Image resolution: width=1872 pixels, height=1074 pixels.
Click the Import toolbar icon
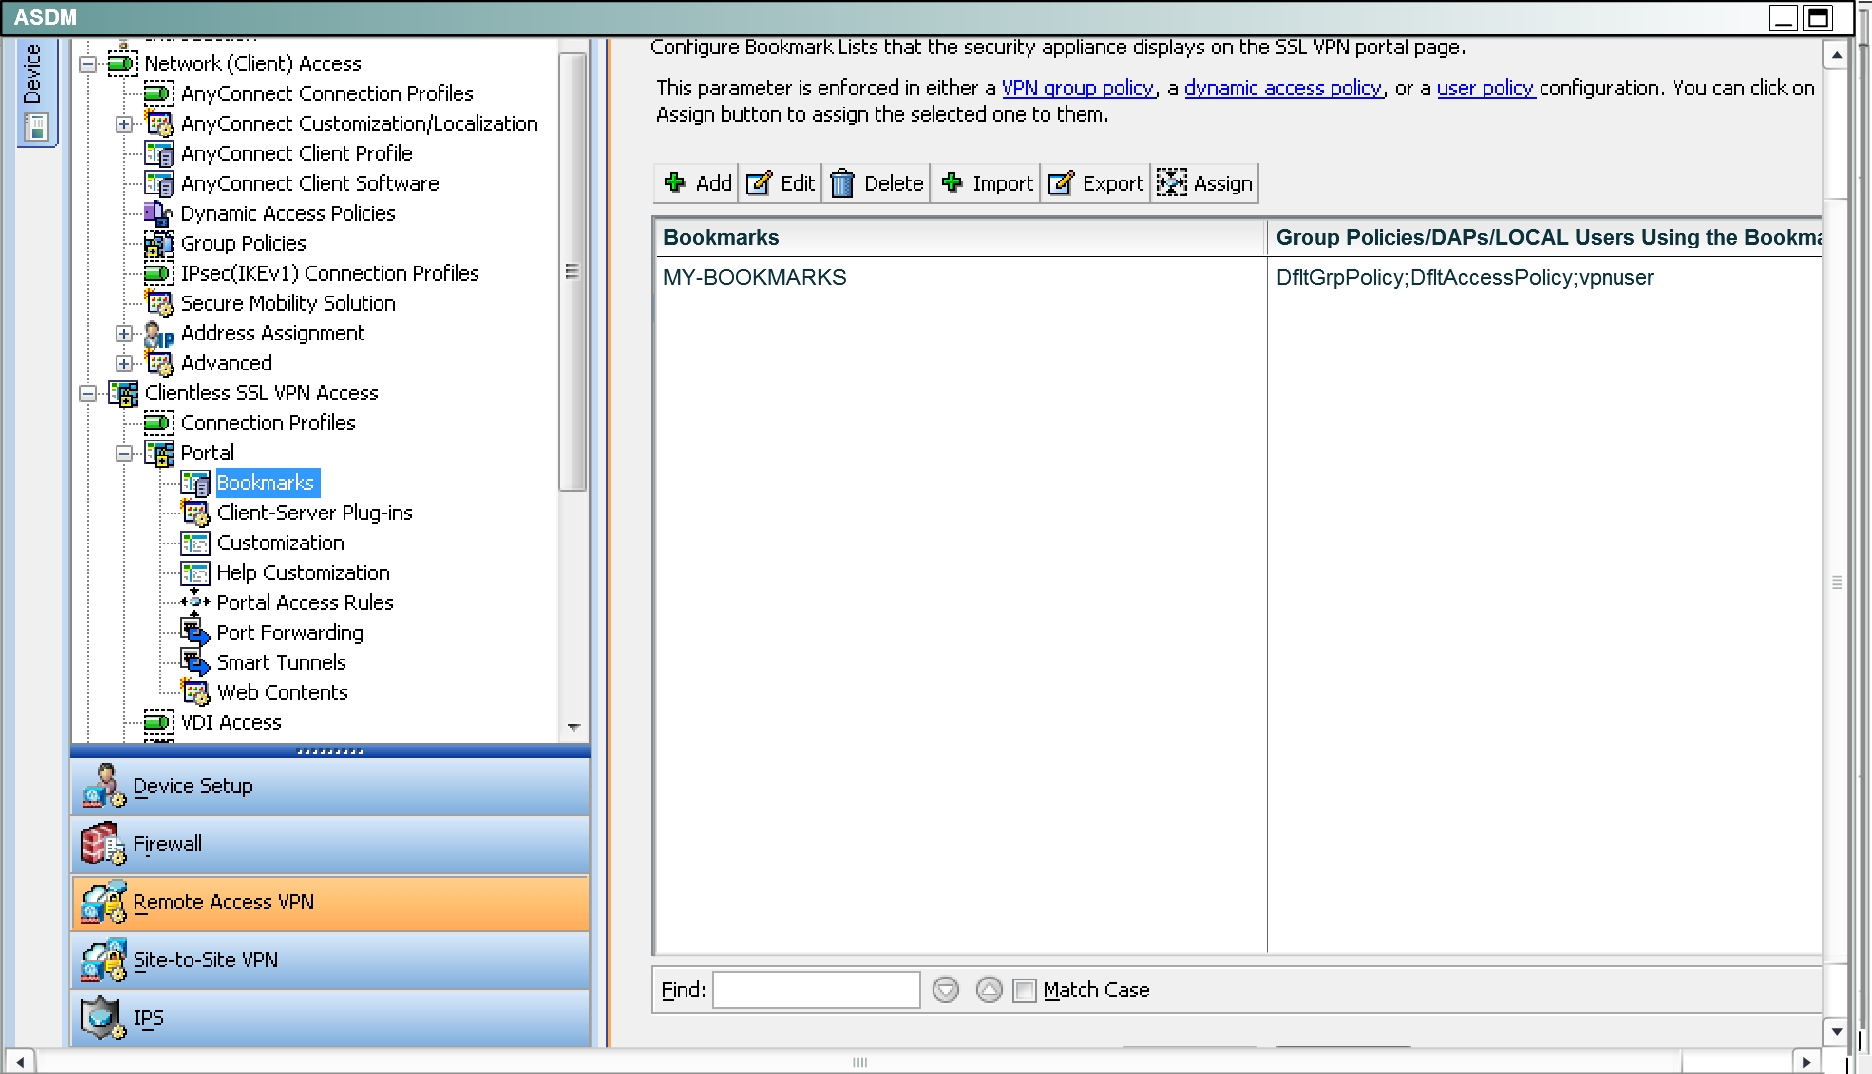952,183
